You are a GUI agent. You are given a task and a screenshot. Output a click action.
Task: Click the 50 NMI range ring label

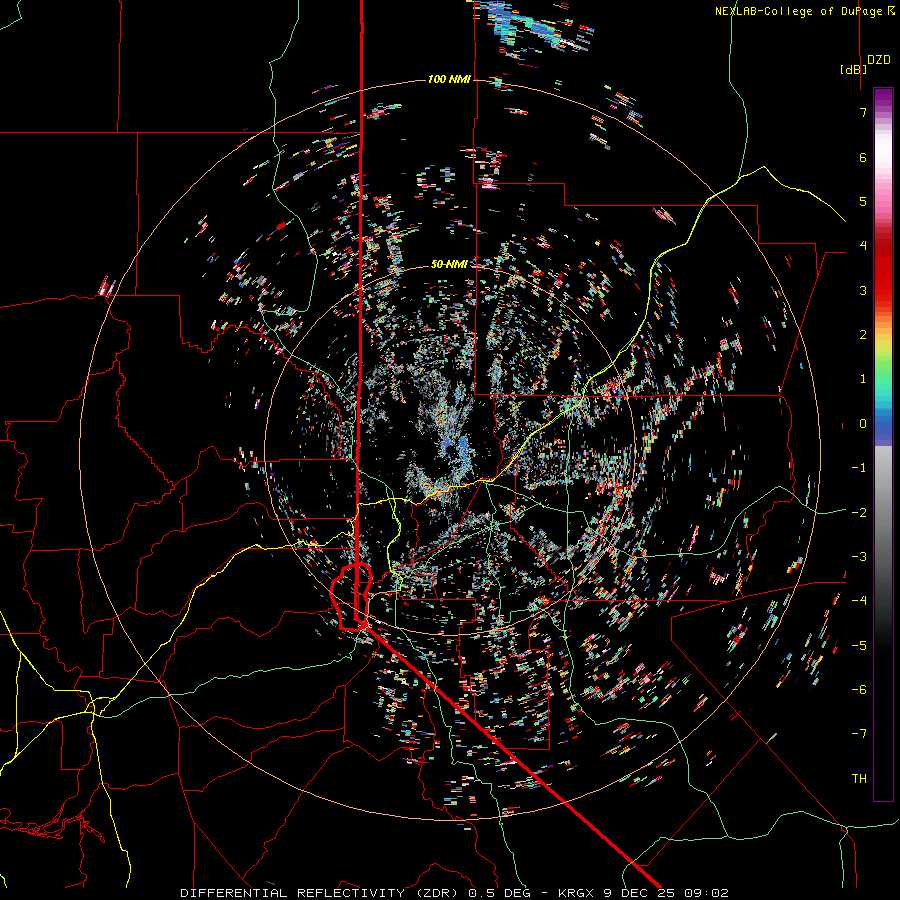[x=449, y=264]
